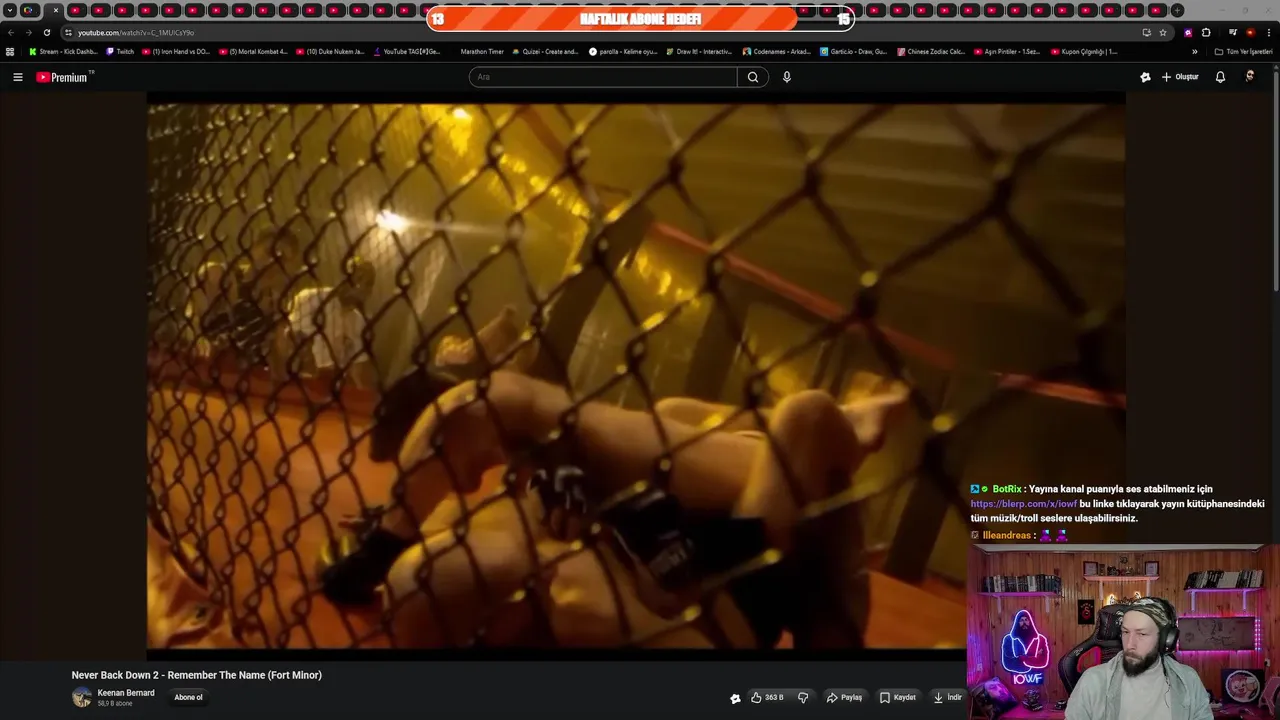Open the 'Oluştur' create button
This screenshot has width=1280, height=720.
1180,77
